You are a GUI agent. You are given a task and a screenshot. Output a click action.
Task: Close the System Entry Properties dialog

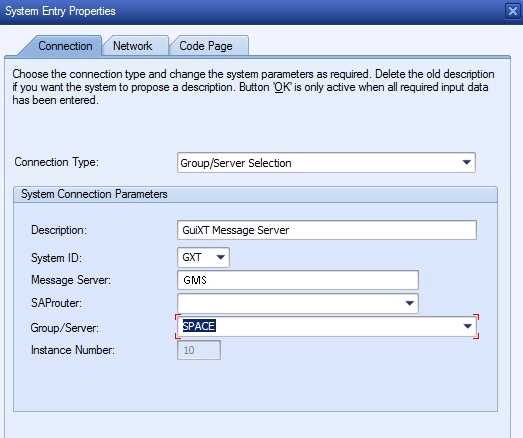click(x=512, y=11)
